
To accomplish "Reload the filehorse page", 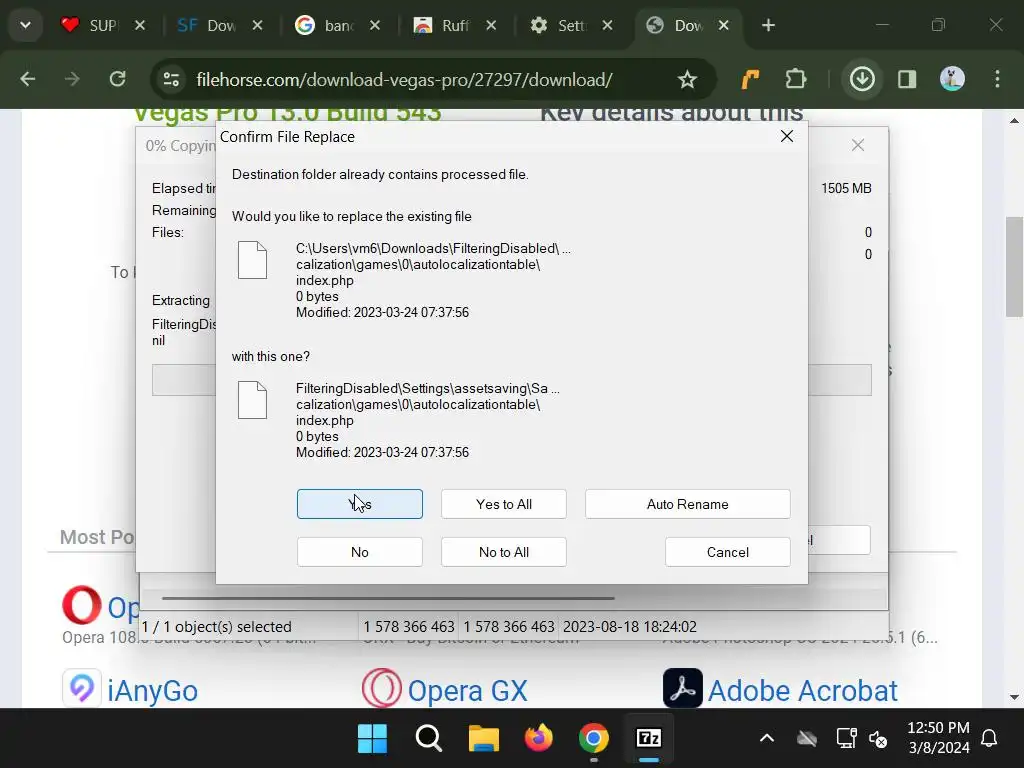I will (x=118, y=79).
